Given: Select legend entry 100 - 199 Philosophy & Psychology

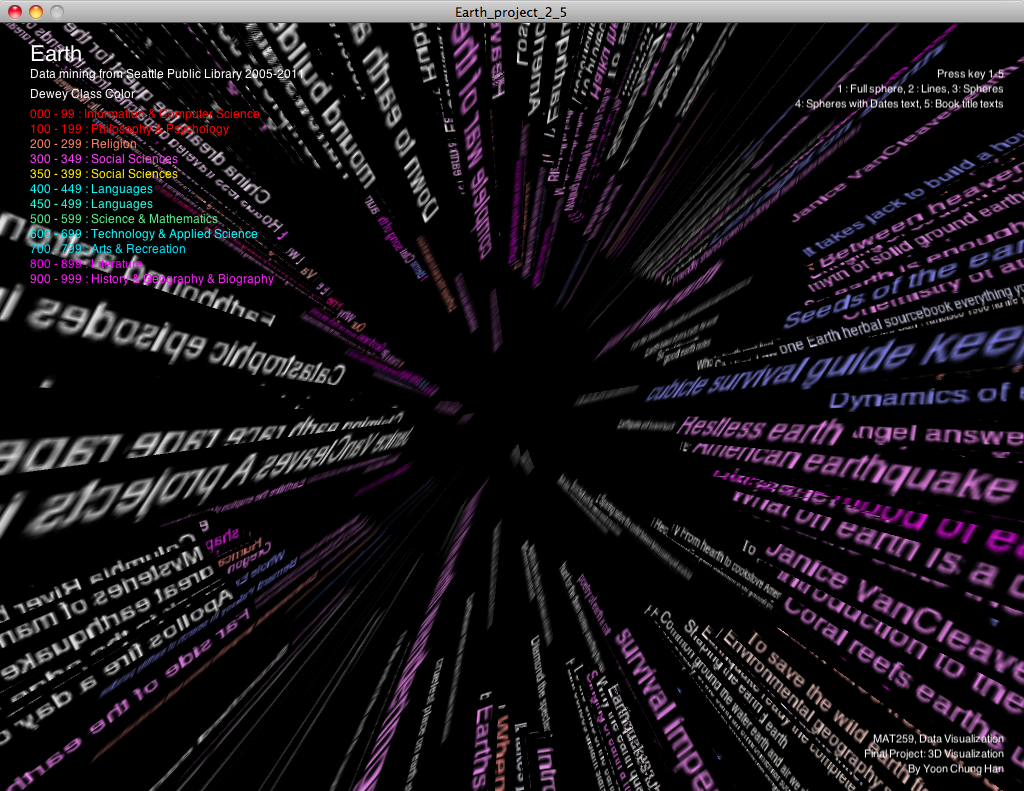Looking at the screenshot, I should pyautogui.click(x=129, y=129).
